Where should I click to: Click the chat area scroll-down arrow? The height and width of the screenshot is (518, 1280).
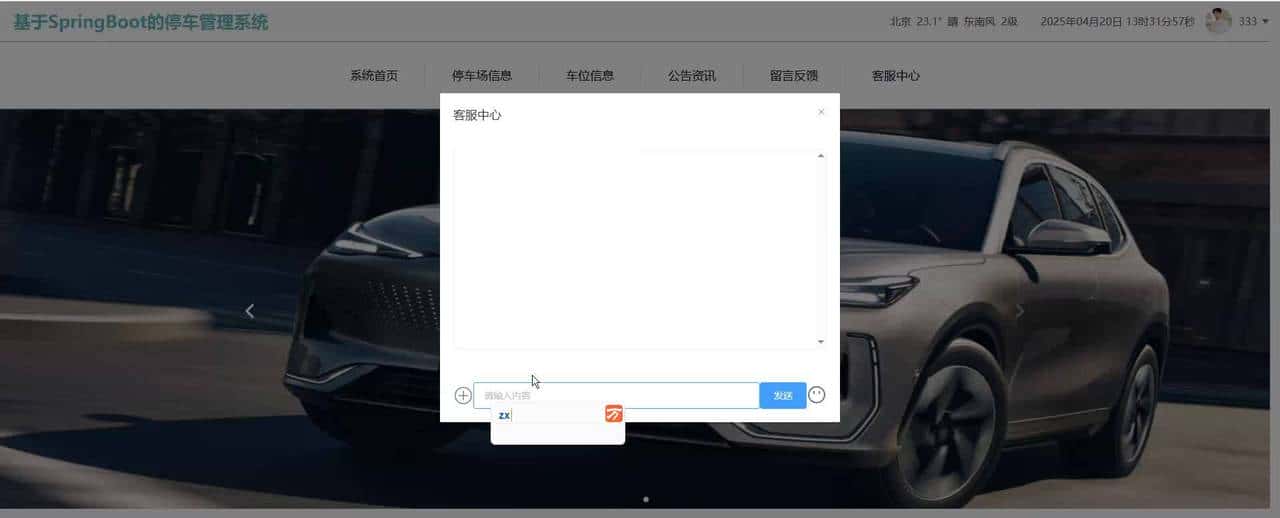pyautogui.click(x=821, y=342)
